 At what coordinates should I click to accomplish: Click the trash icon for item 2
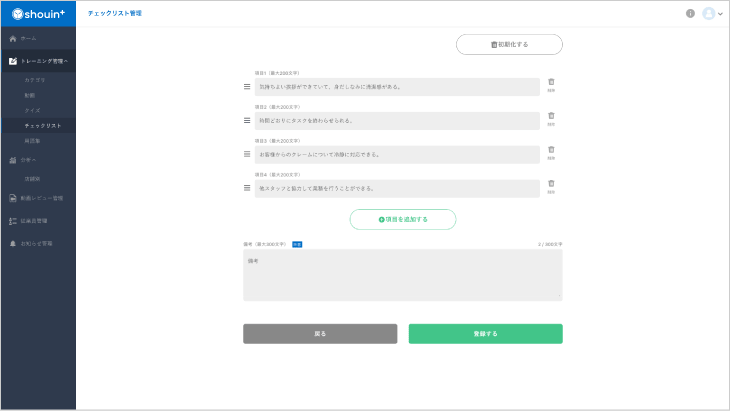pos(551,116)
